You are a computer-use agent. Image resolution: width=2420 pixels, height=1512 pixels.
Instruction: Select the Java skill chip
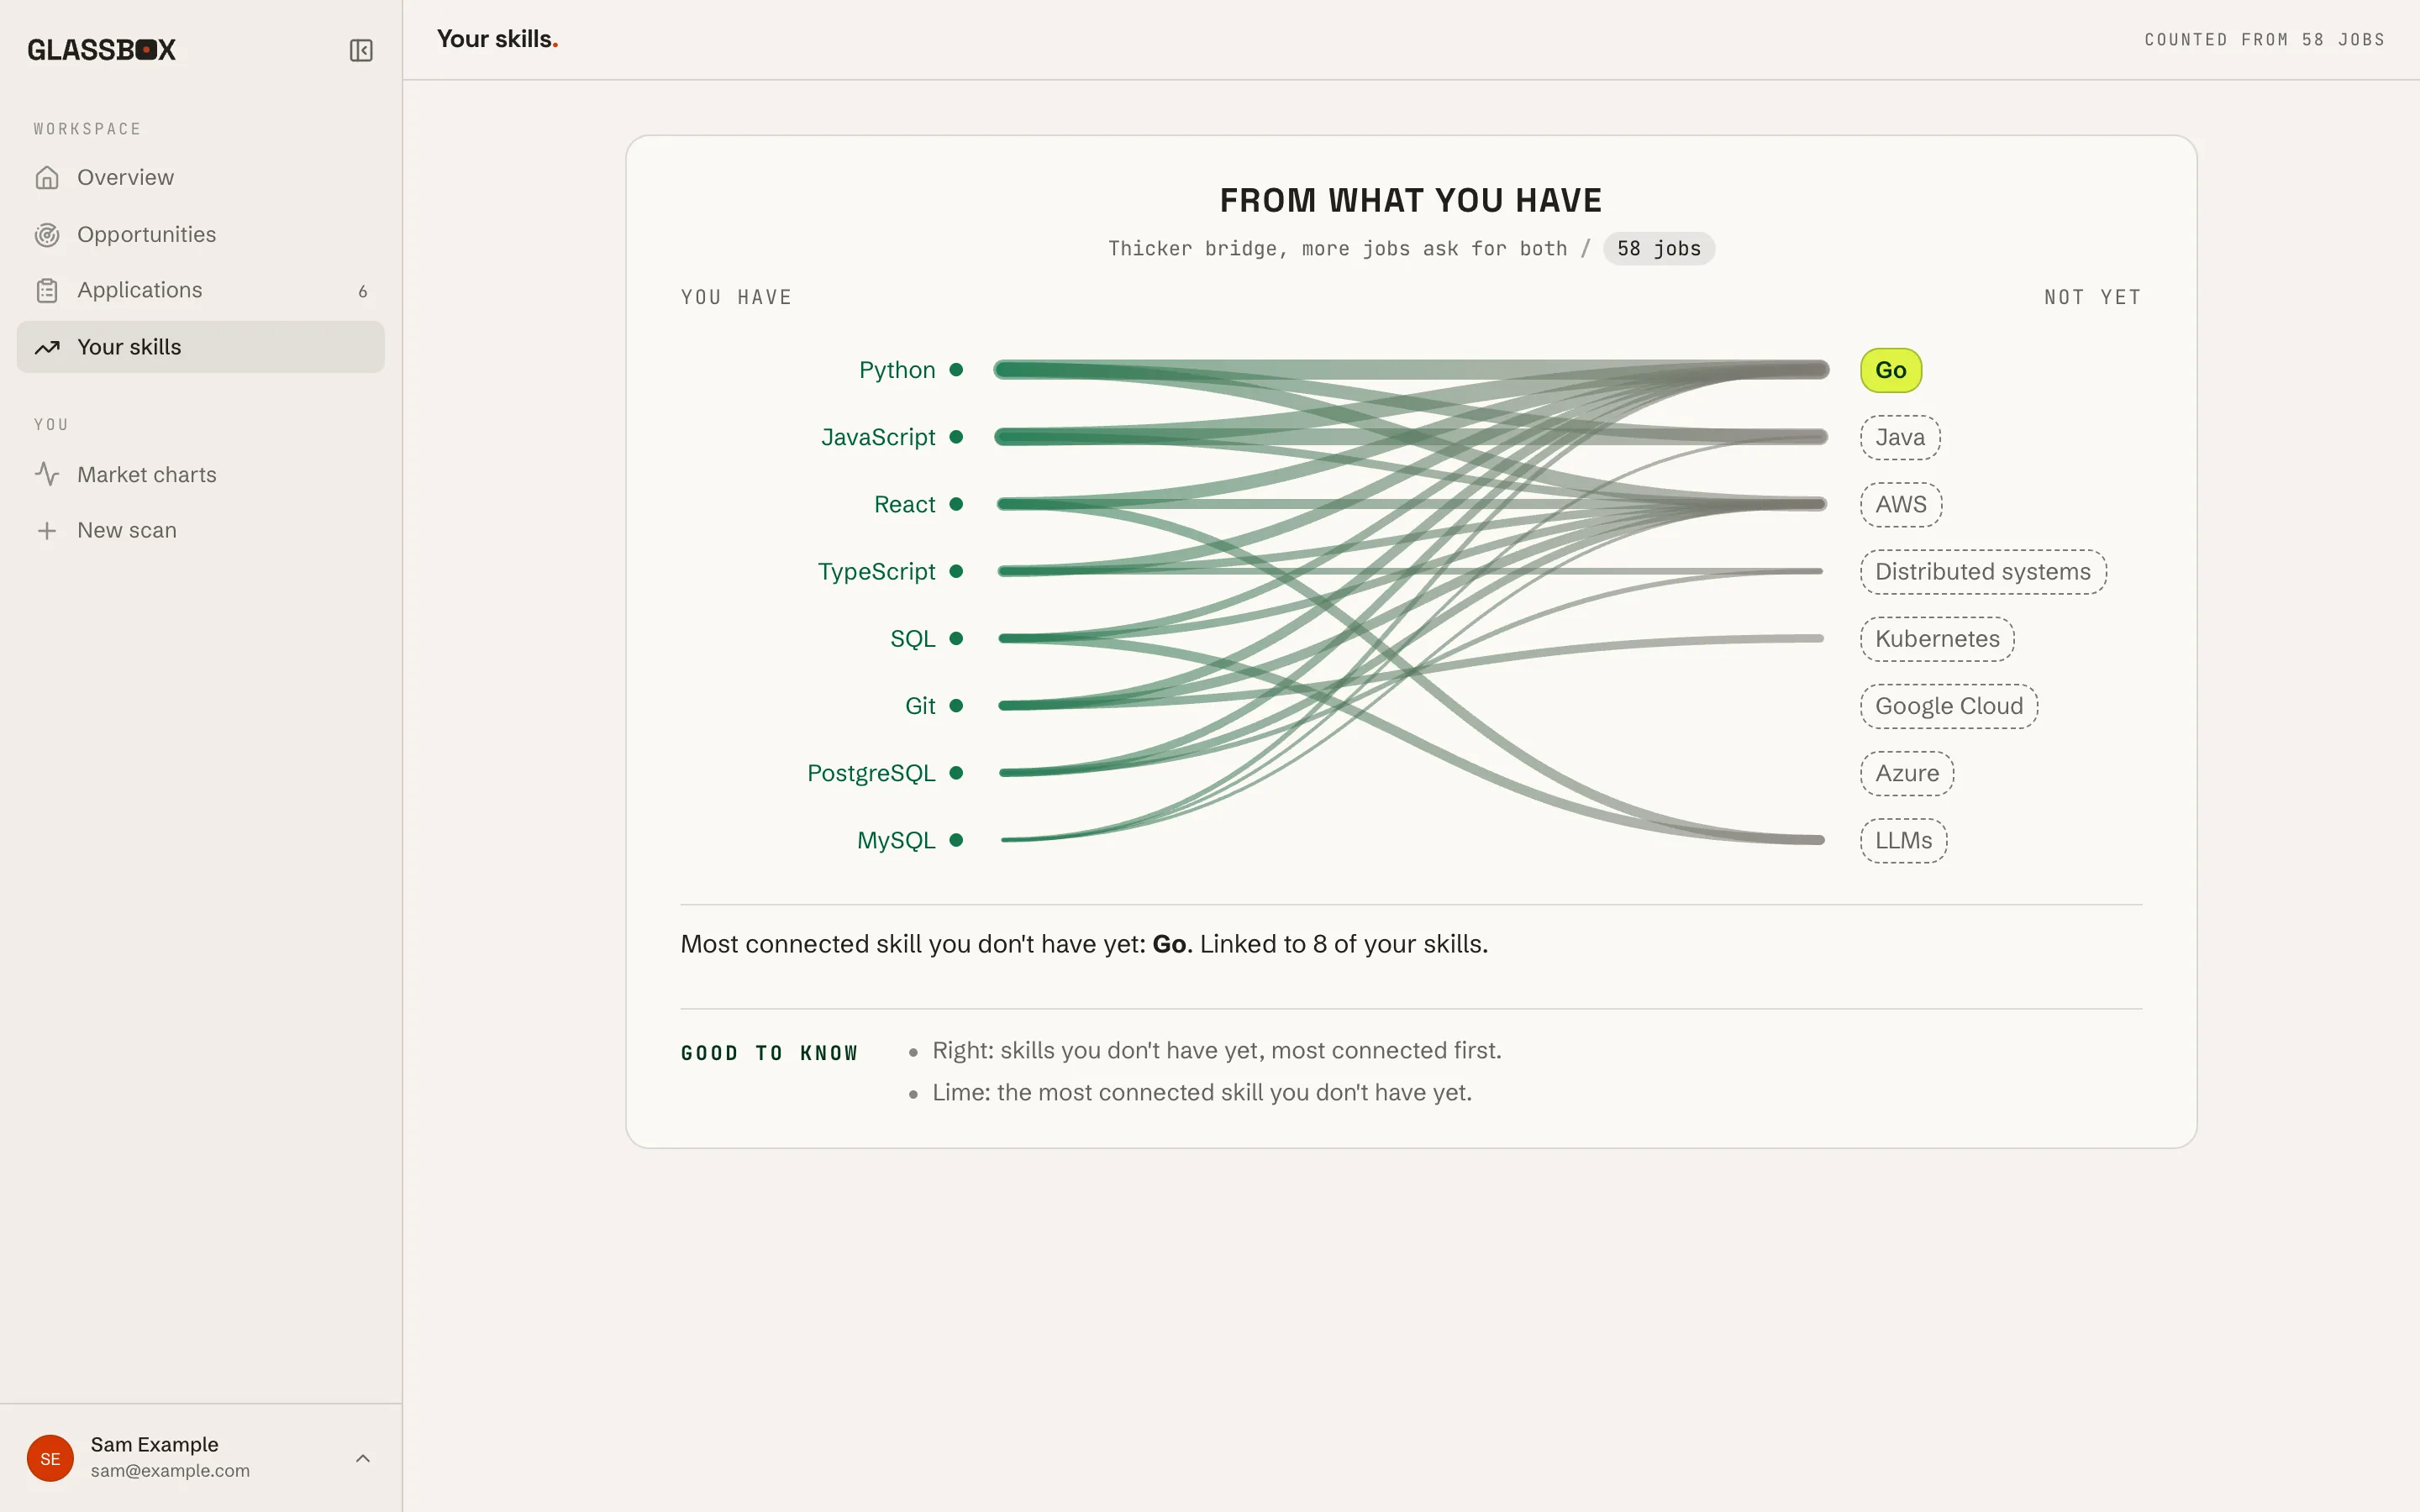pos(1900,437)
